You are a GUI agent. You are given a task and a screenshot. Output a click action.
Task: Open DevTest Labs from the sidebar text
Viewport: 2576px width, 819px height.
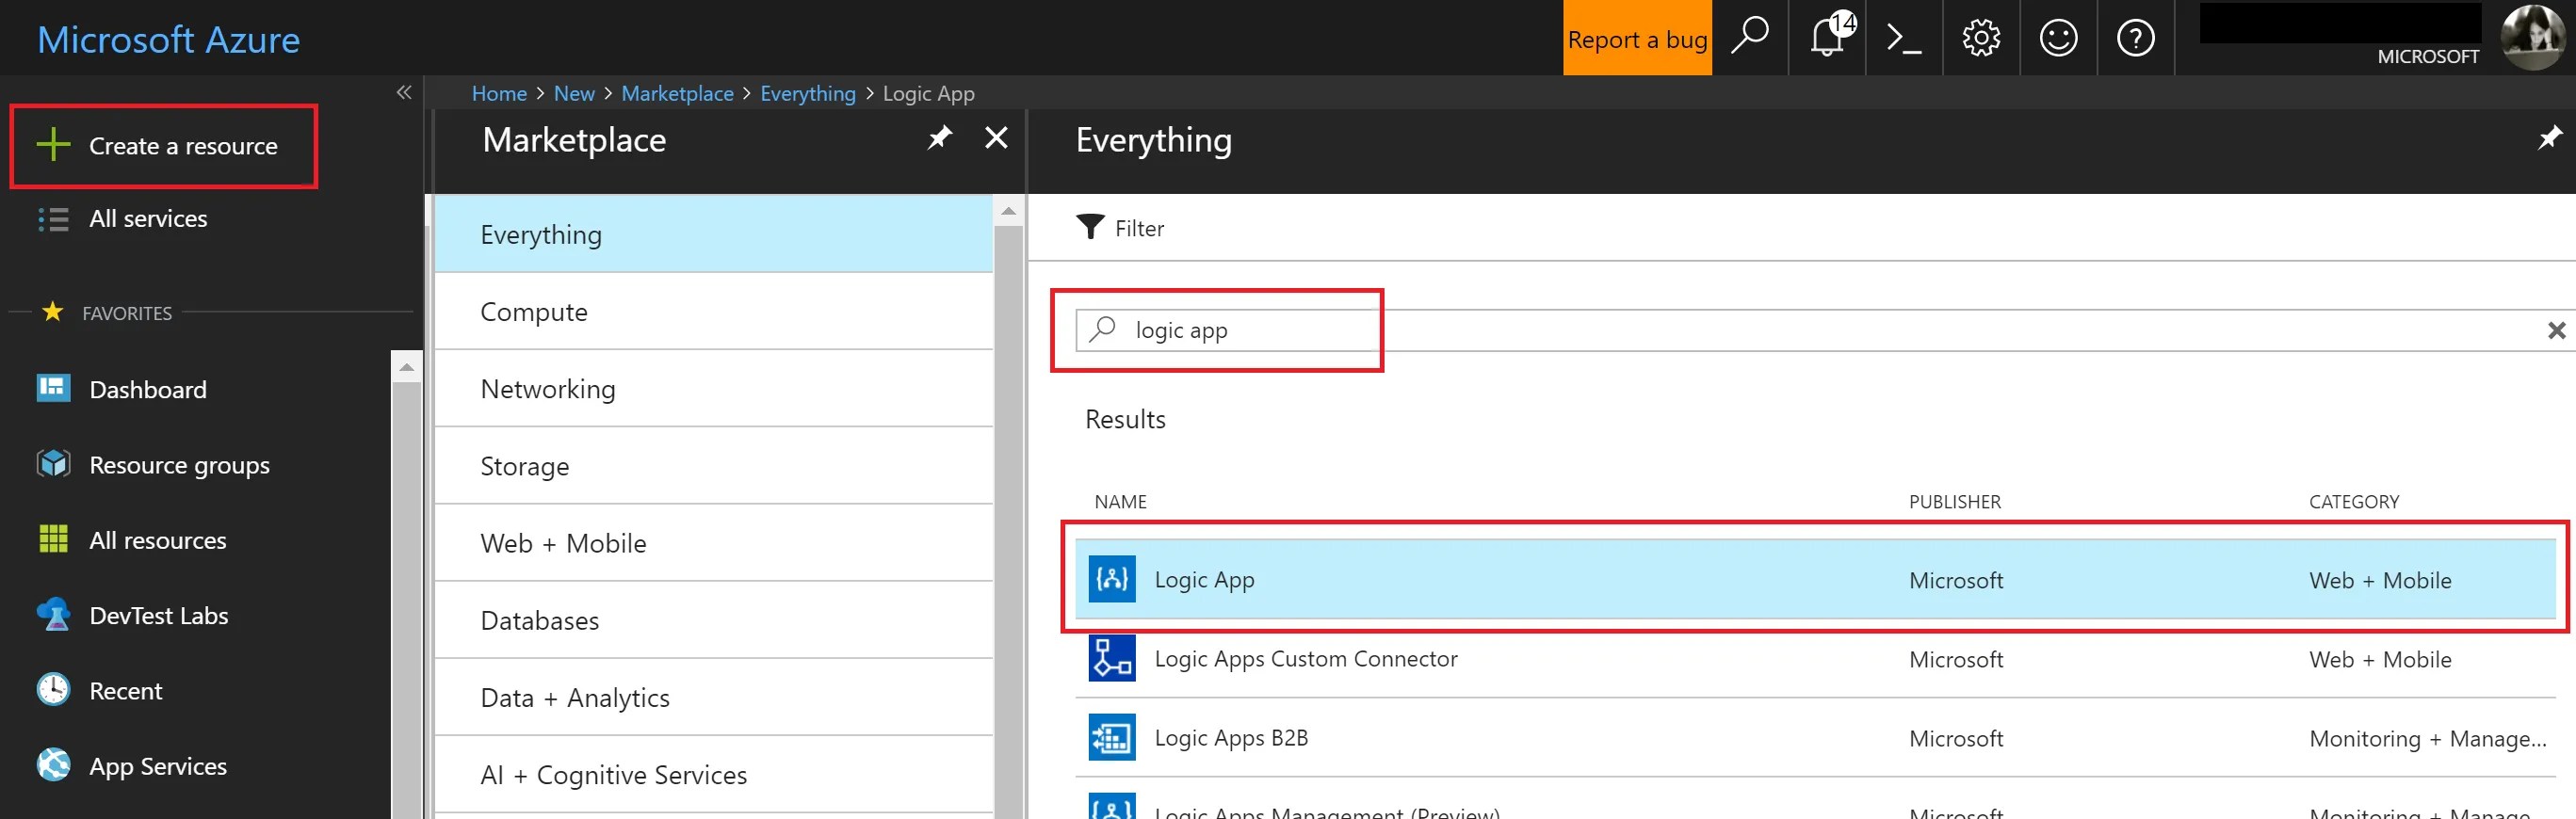(159, 615)
